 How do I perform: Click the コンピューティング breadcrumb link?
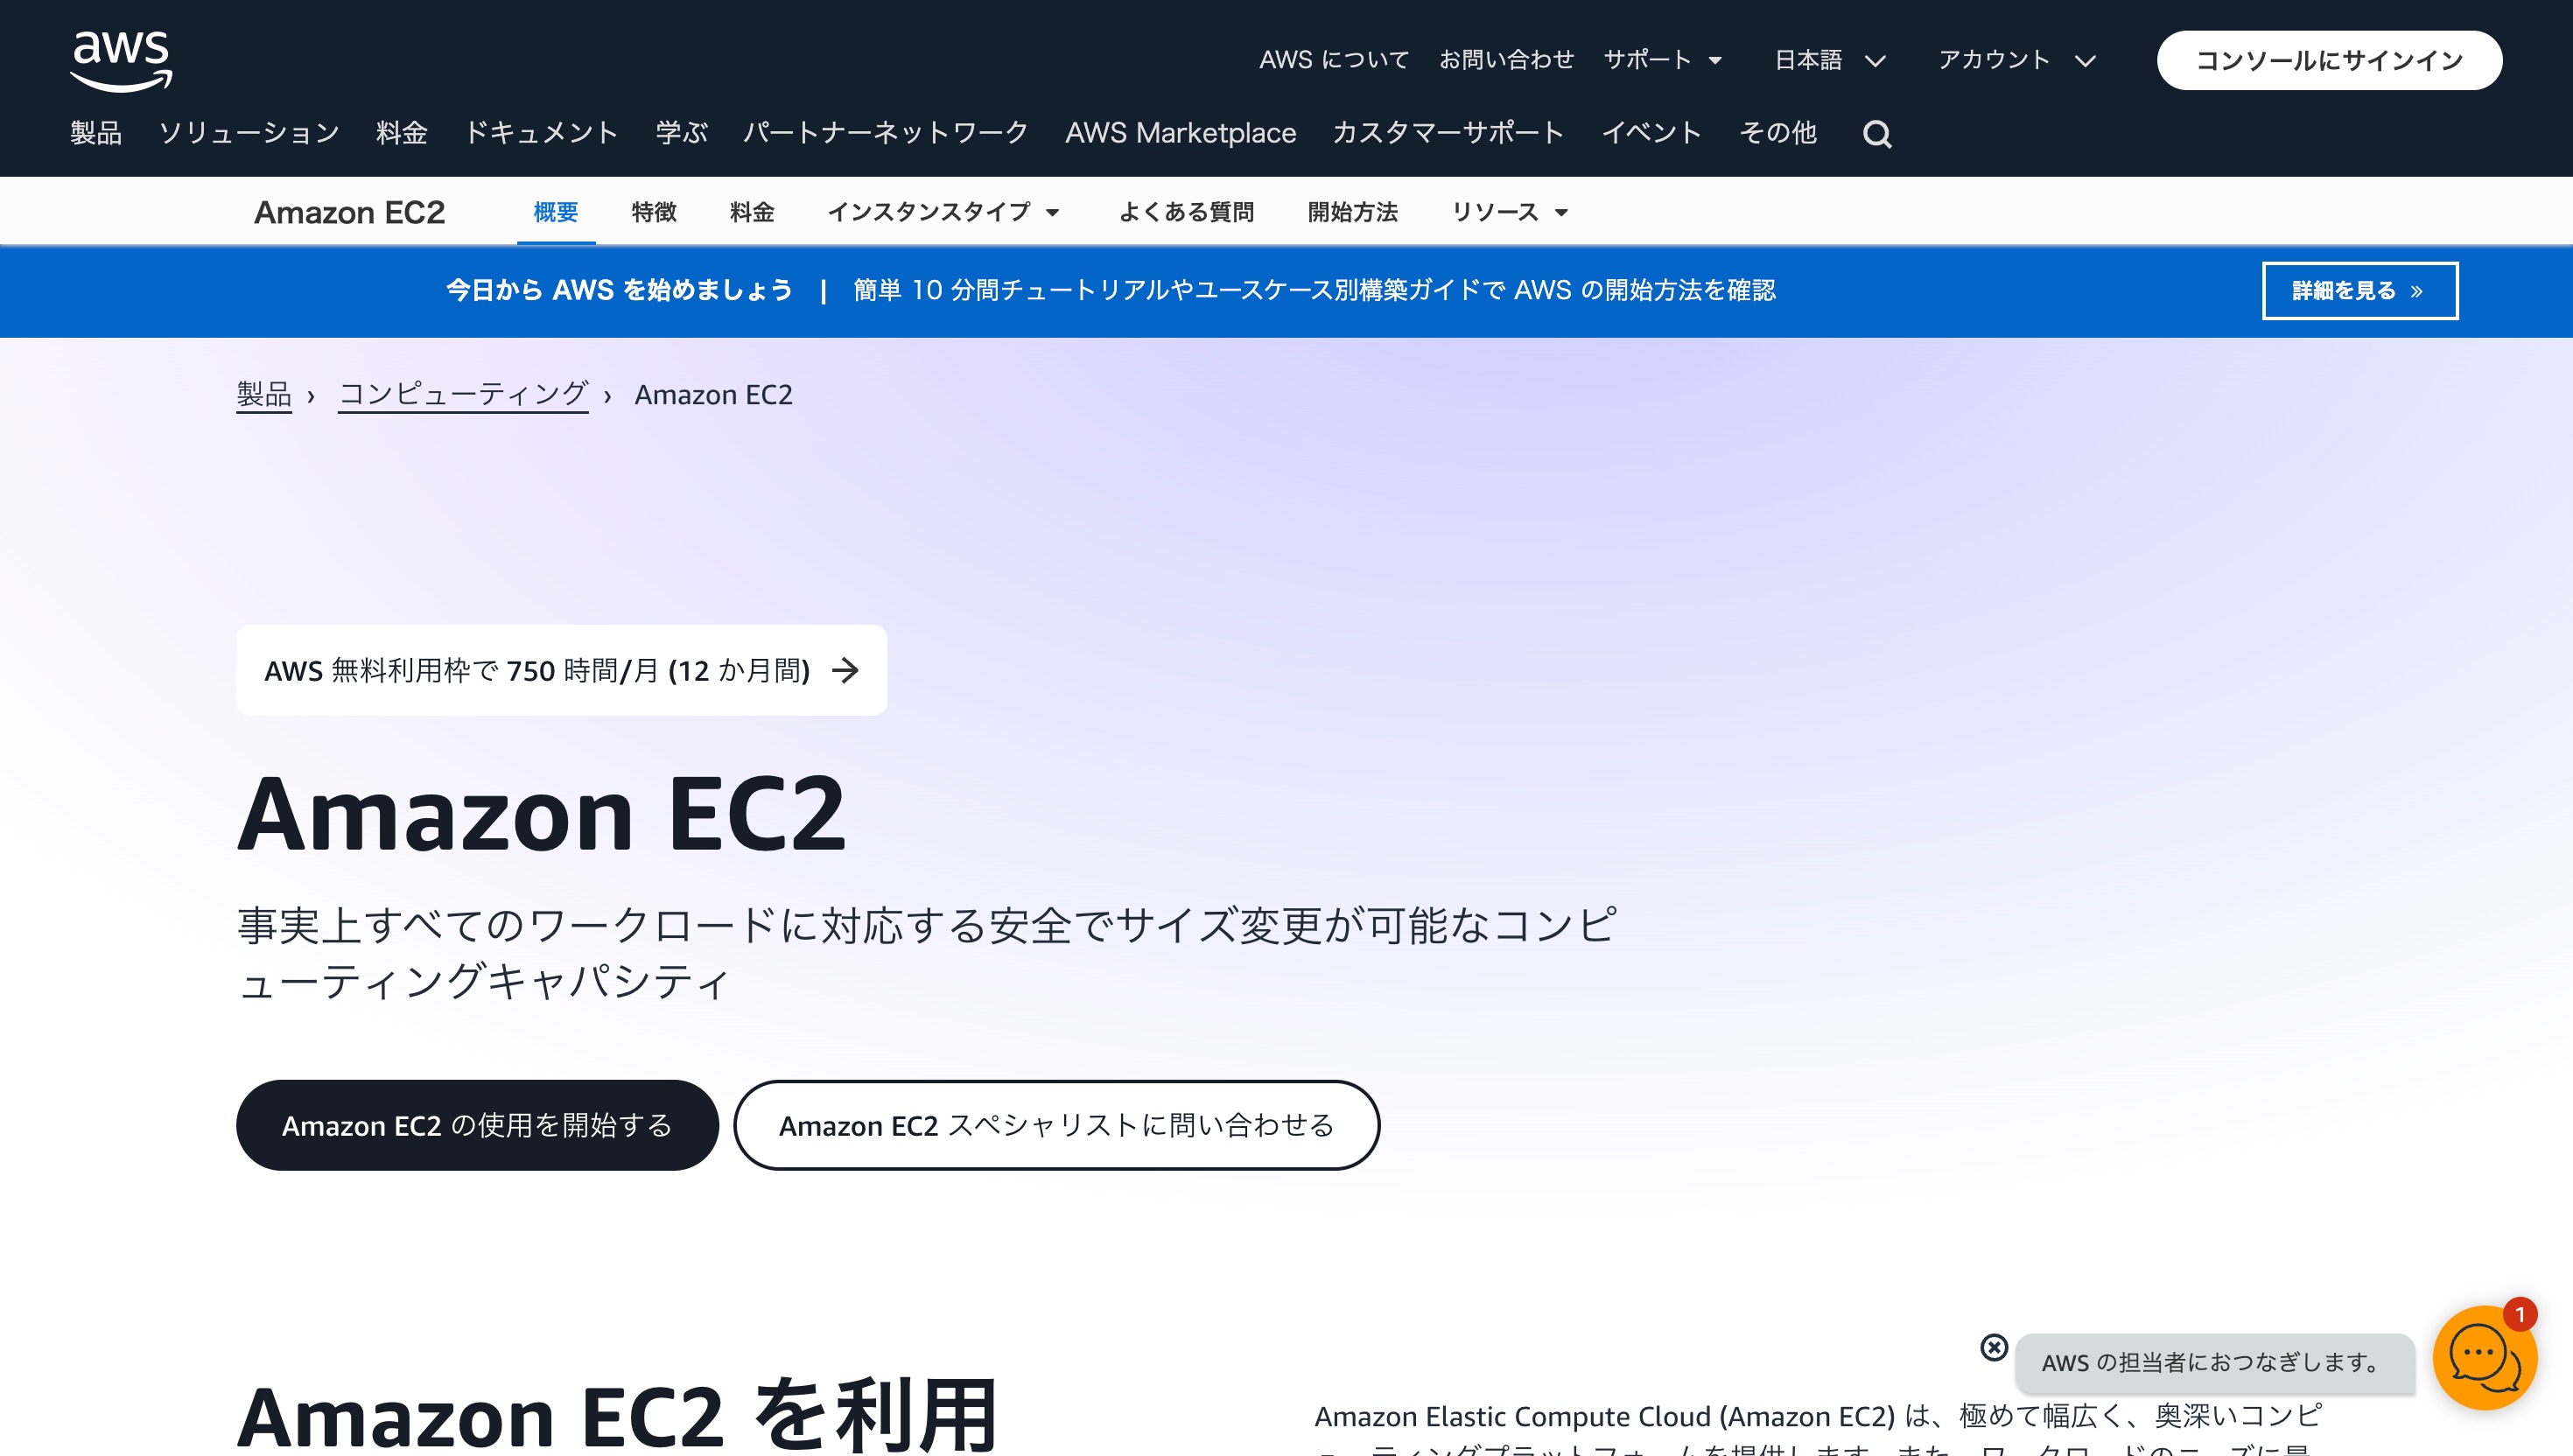pos(461,394)
